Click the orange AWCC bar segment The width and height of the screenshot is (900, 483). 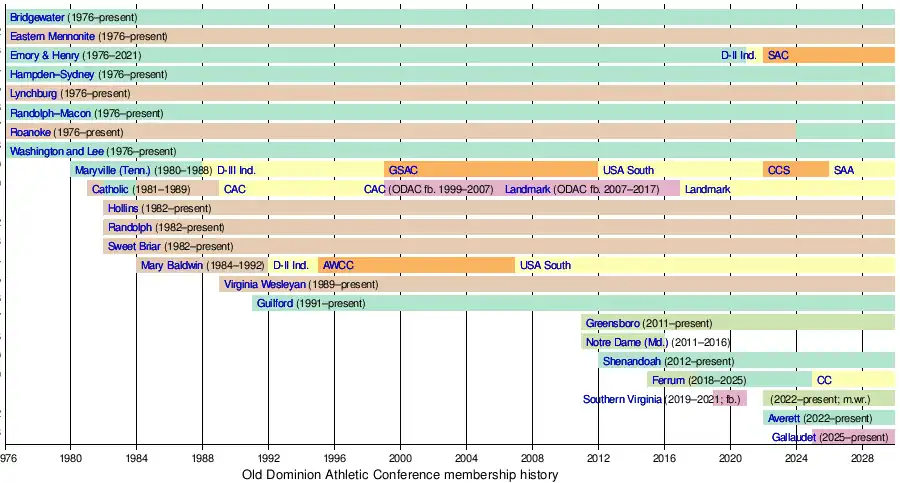[416, 265]
